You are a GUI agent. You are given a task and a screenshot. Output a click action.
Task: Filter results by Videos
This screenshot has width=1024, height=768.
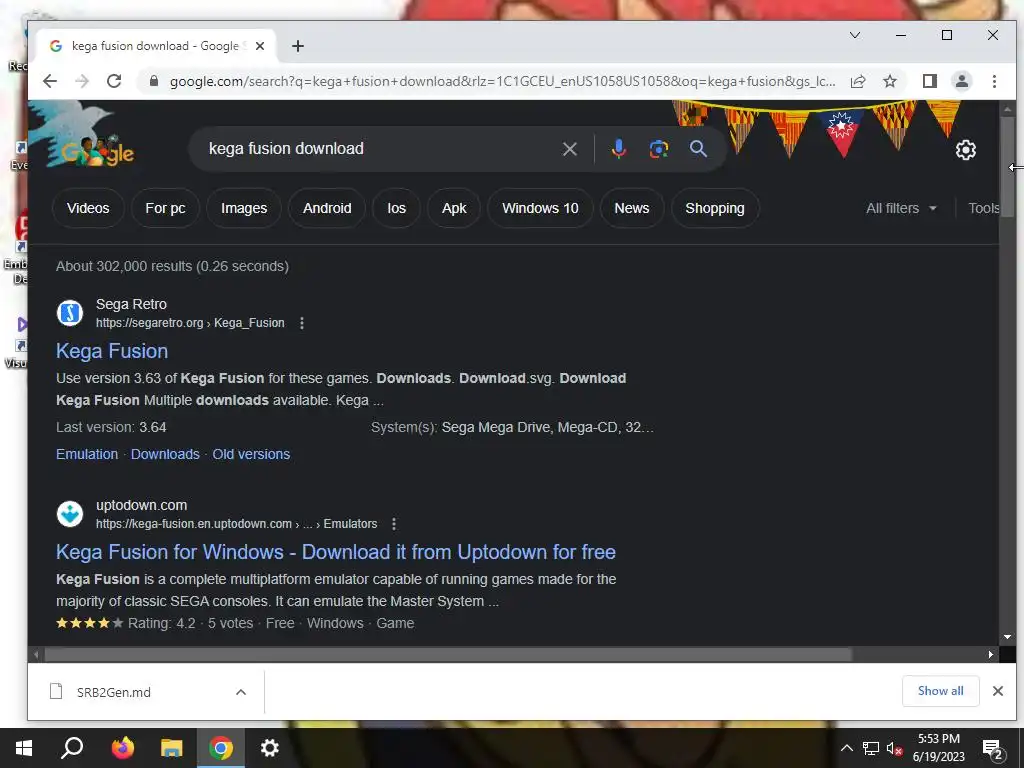click(88, 208)
